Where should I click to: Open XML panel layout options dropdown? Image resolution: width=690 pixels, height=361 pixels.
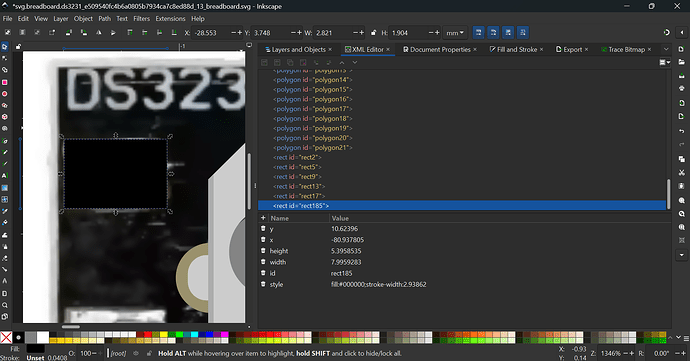pos(664,63)
